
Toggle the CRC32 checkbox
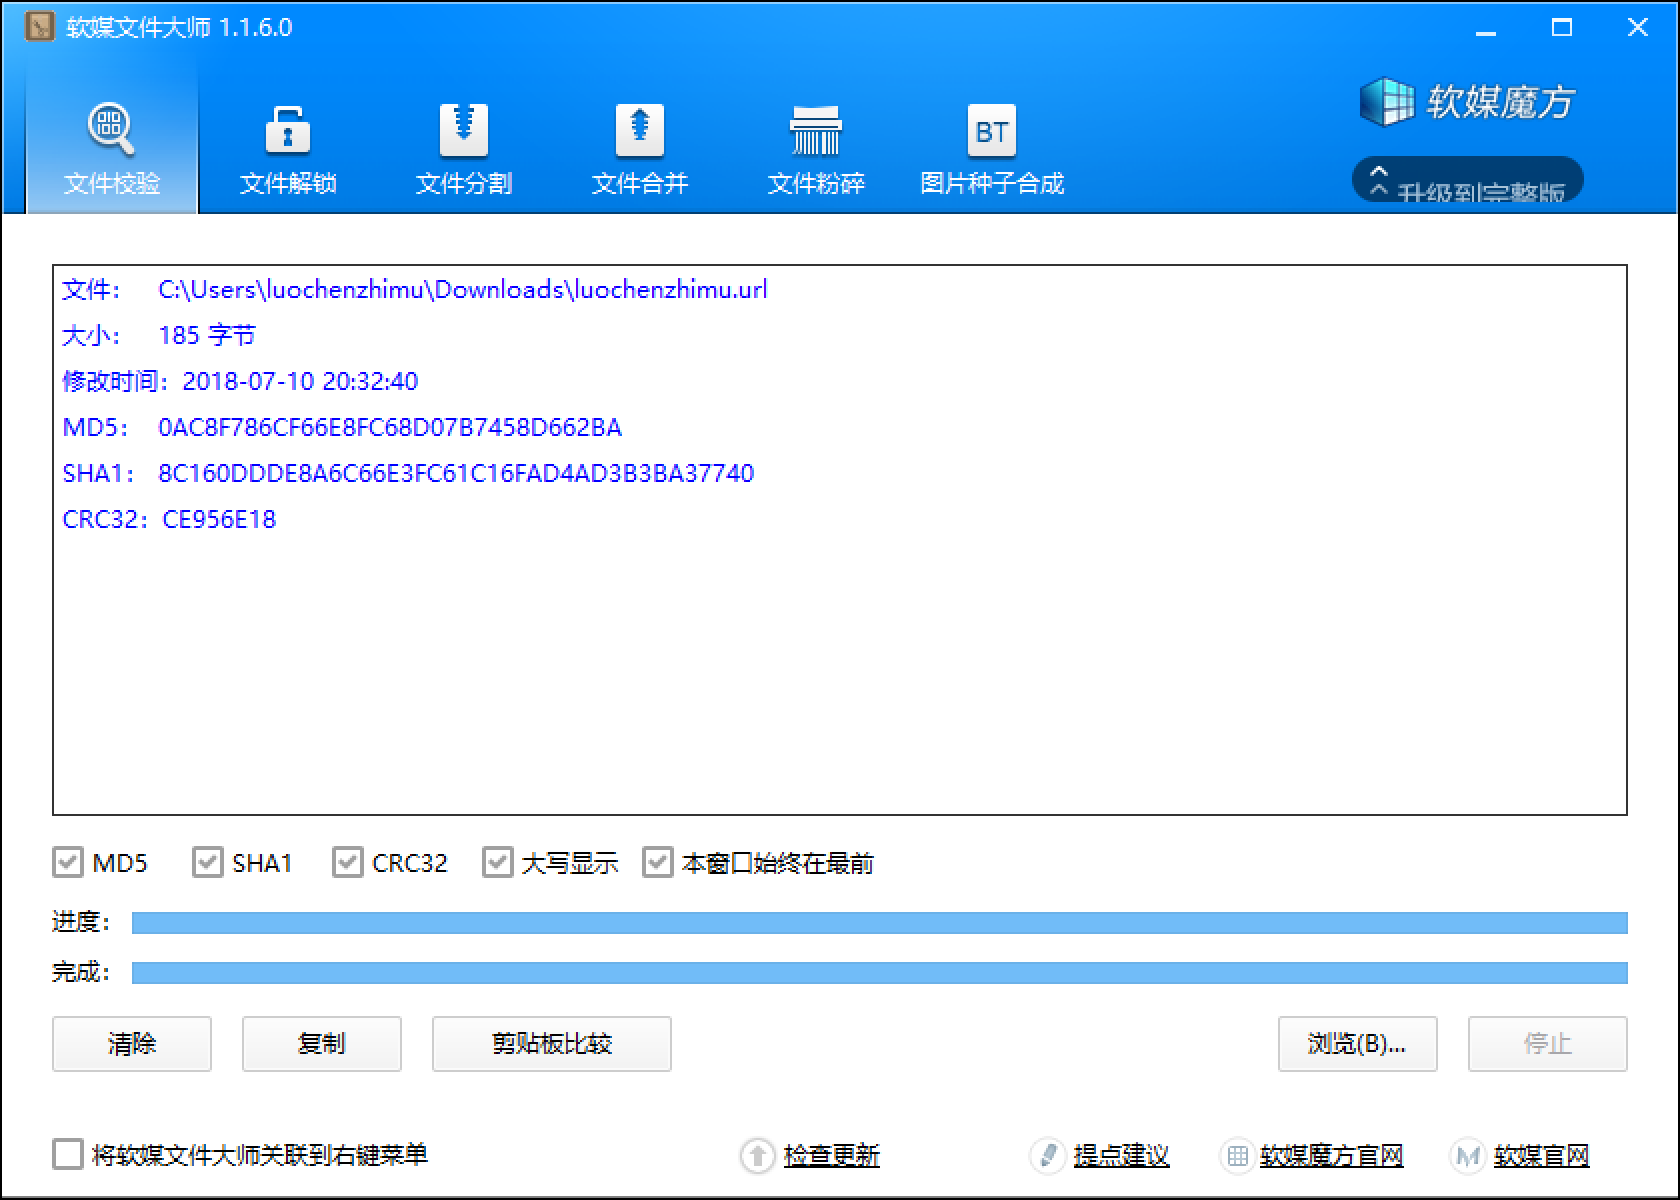[x=347, y=862]
